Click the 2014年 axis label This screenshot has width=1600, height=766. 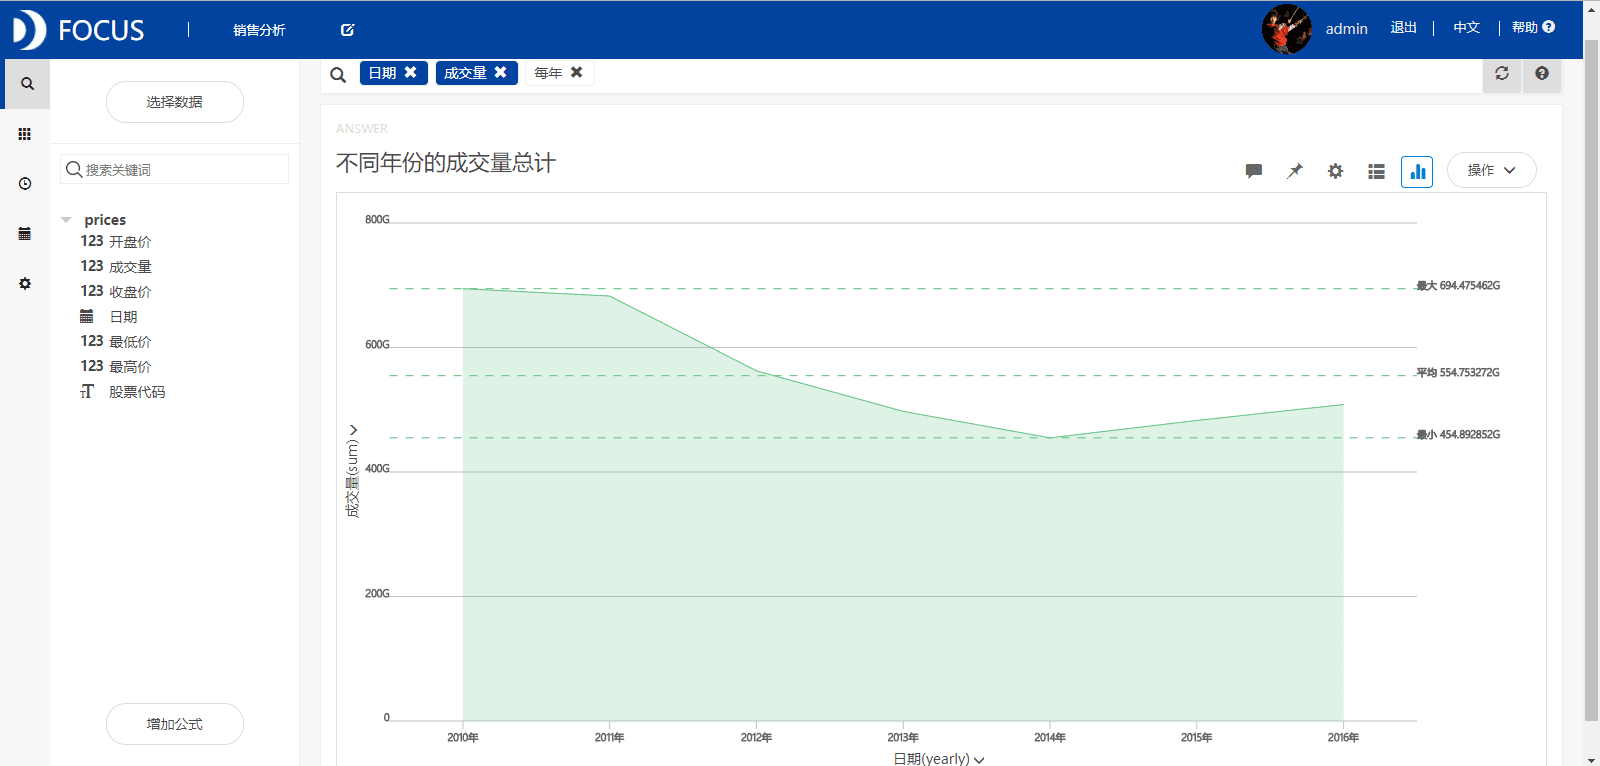1050,738
